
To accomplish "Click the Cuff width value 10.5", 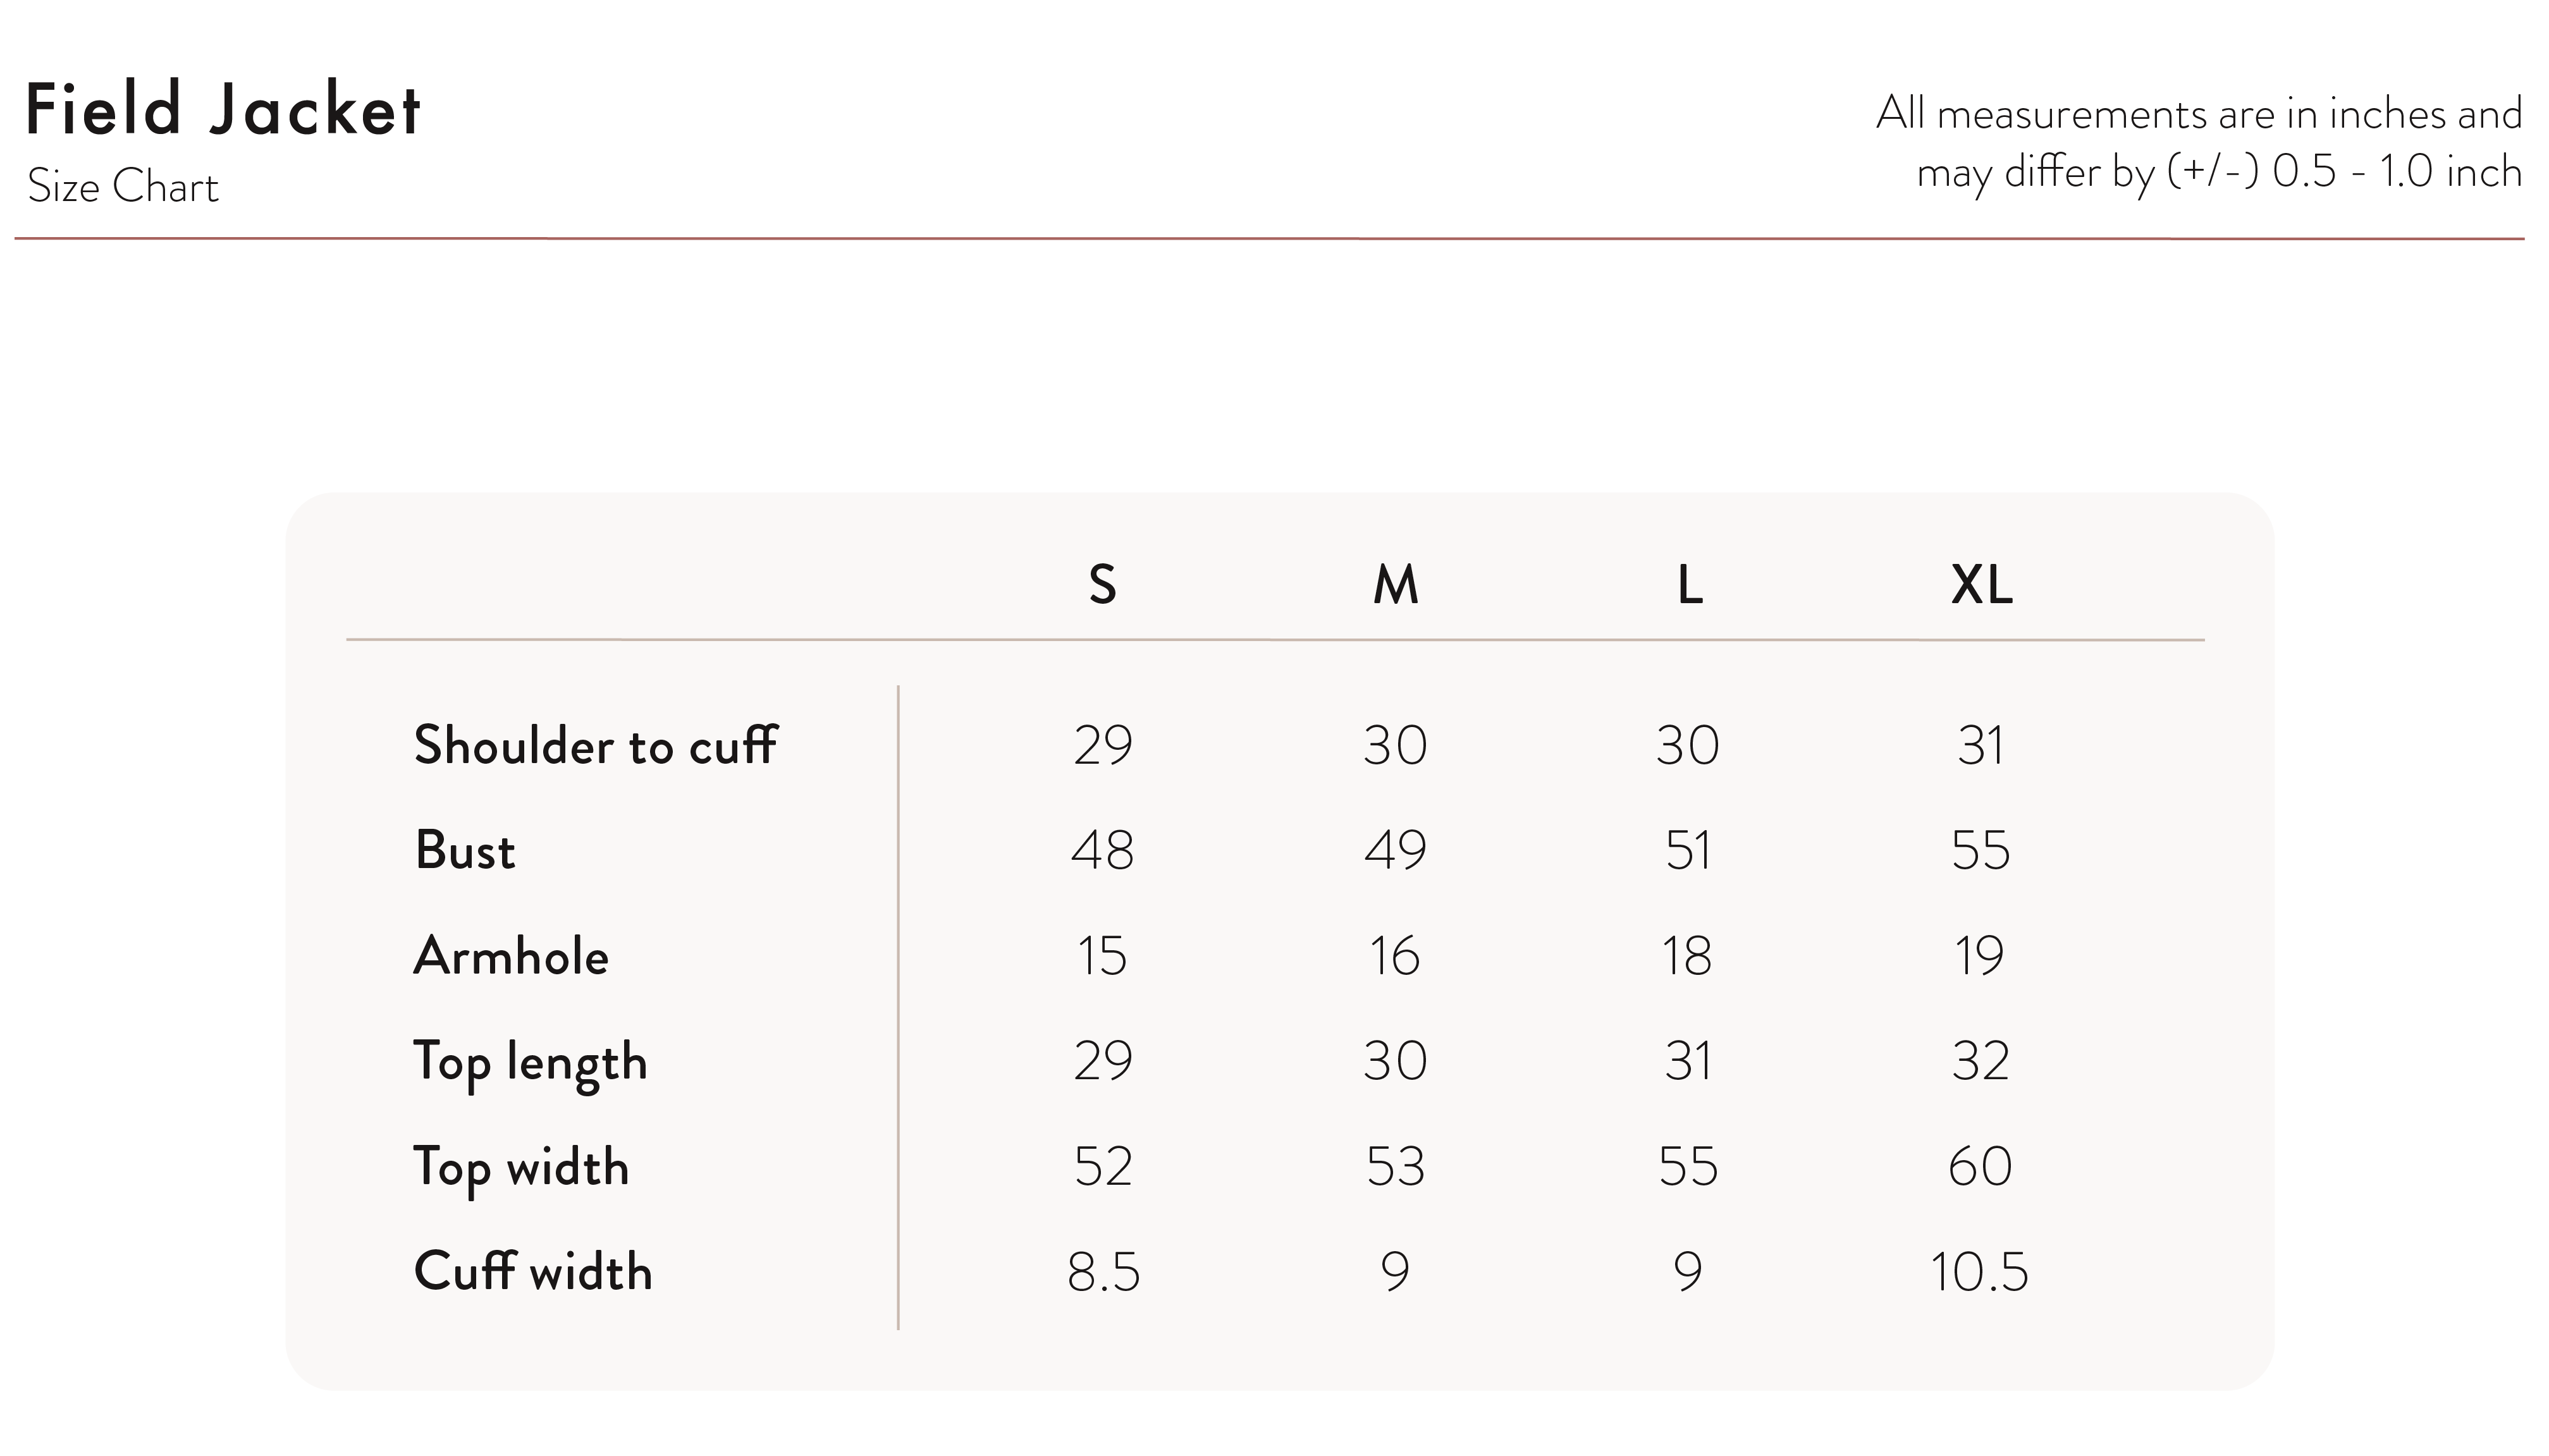I will tap(1979, 1272).
